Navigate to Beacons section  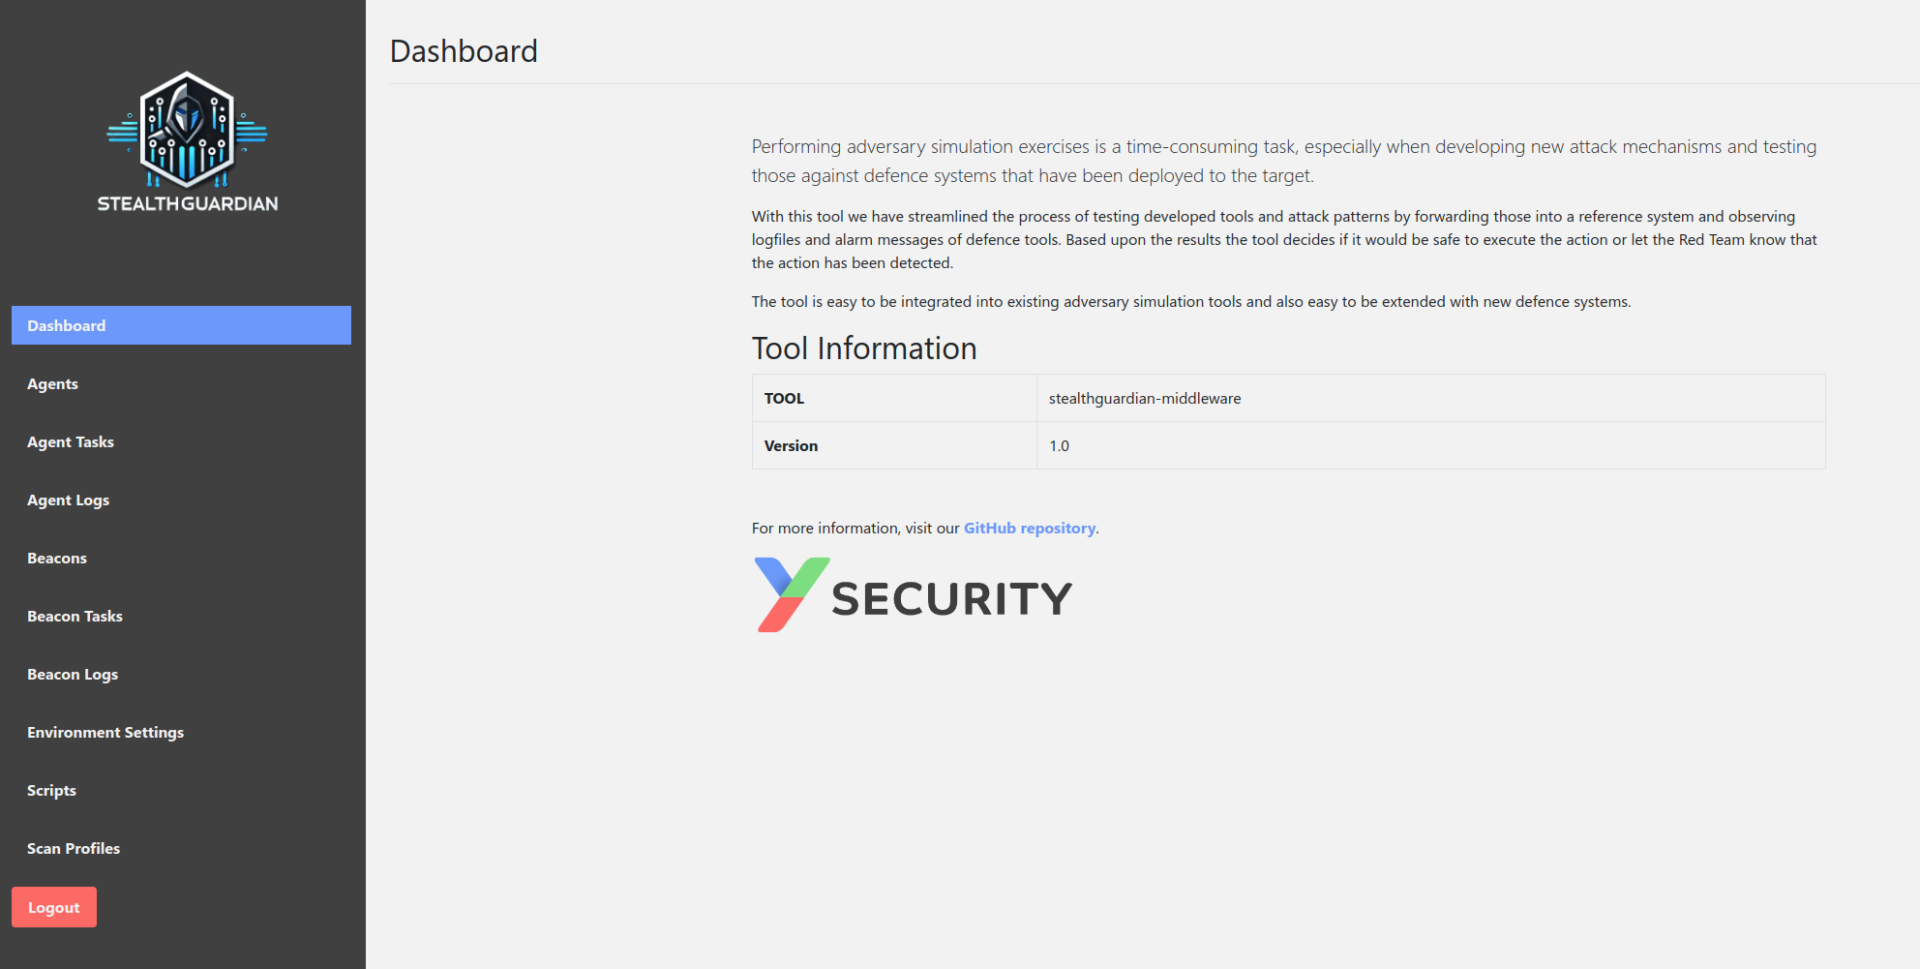57,558
